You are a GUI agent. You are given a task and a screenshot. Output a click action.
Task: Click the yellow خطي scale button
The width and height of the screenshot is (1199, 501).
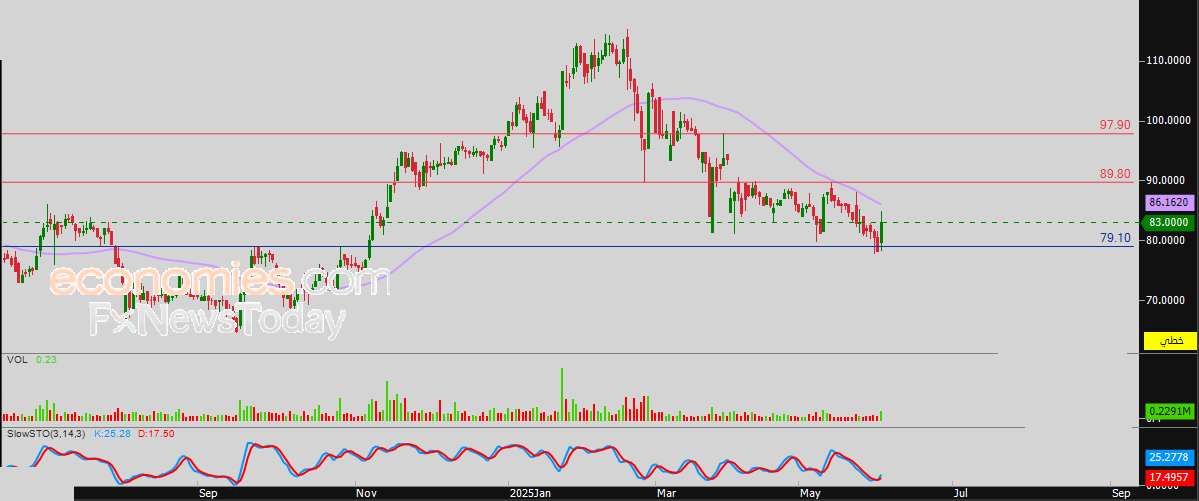pyautogui.click(x=1170, y=341)
